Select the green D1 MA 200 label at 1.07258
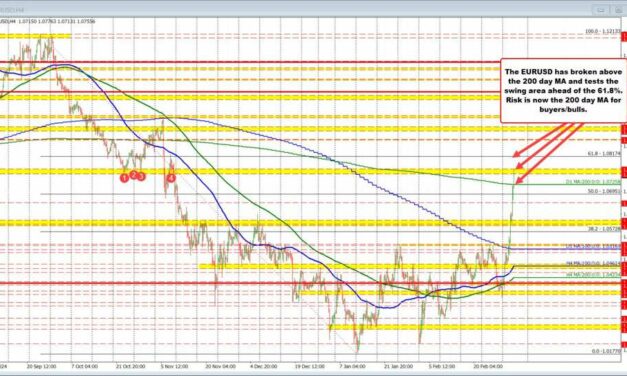The width and height of the screenshot is (627, 376). (593, 182)
